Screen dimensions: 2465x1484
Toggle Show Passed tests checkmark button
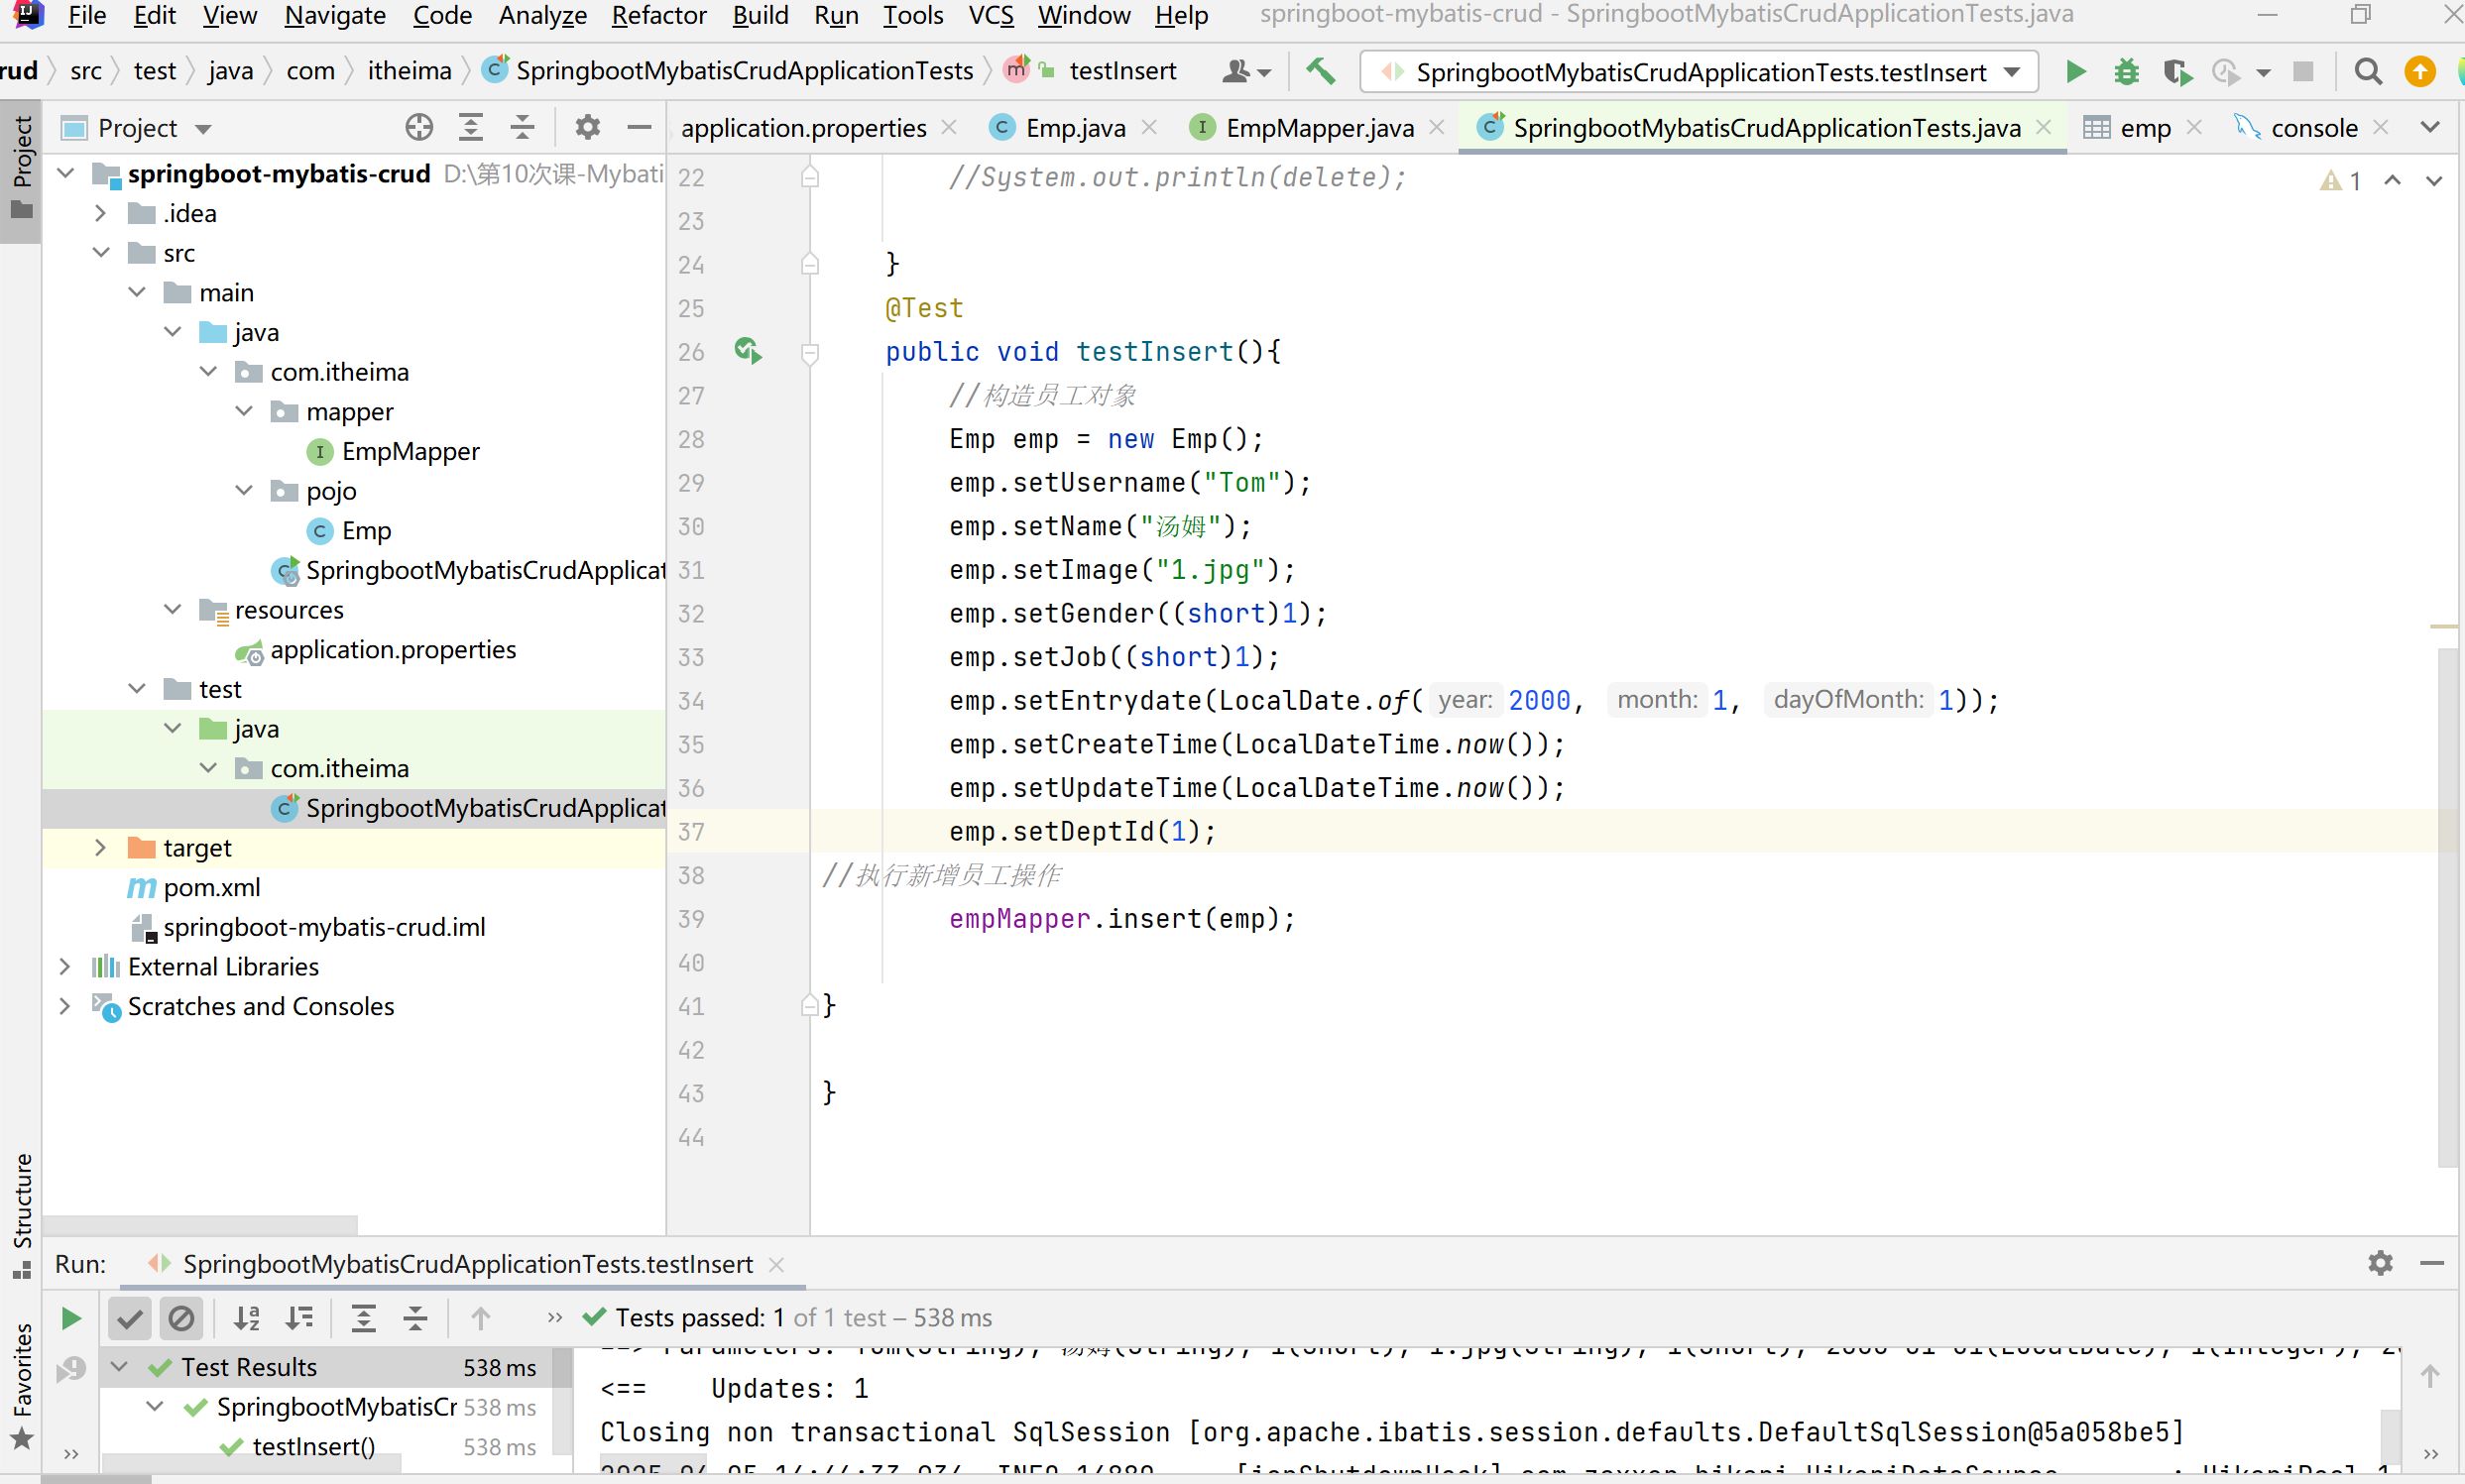(x=129, y=1318)
